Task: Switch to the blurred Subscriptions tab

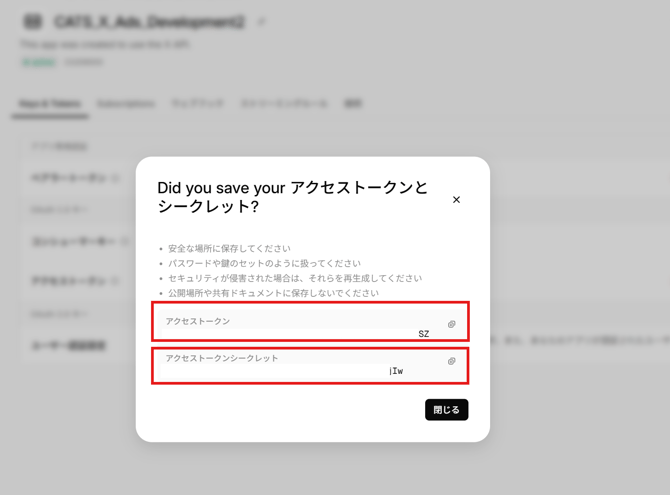Action: 126,103
